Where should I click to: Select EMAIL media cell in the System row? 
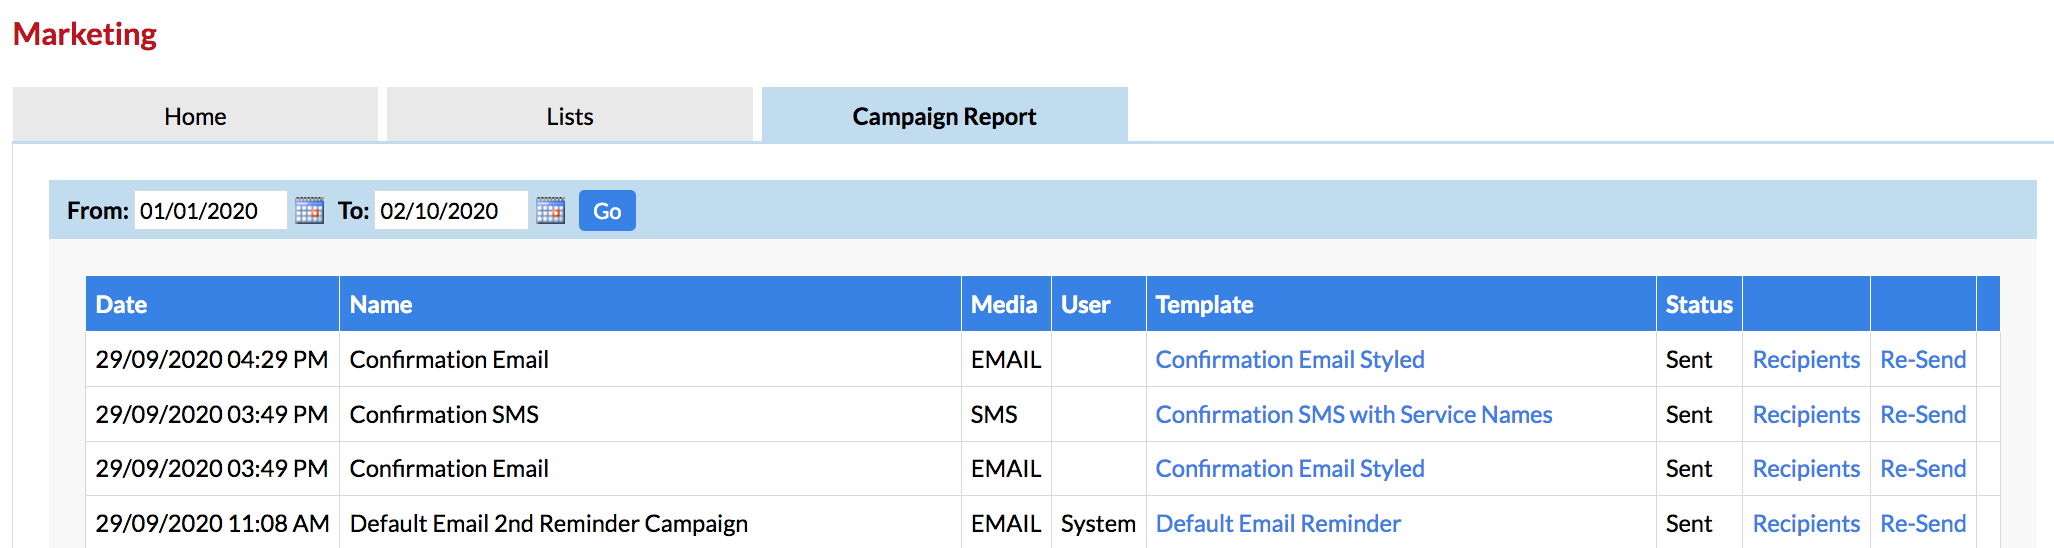[1006, 524]
